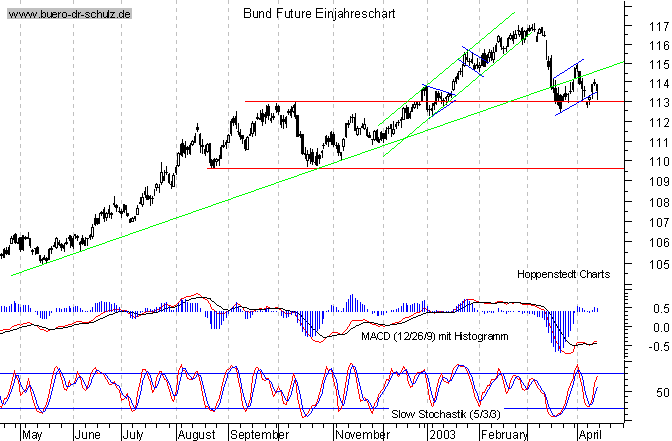Click the stochastic 50 axis value

coord(663,393)
